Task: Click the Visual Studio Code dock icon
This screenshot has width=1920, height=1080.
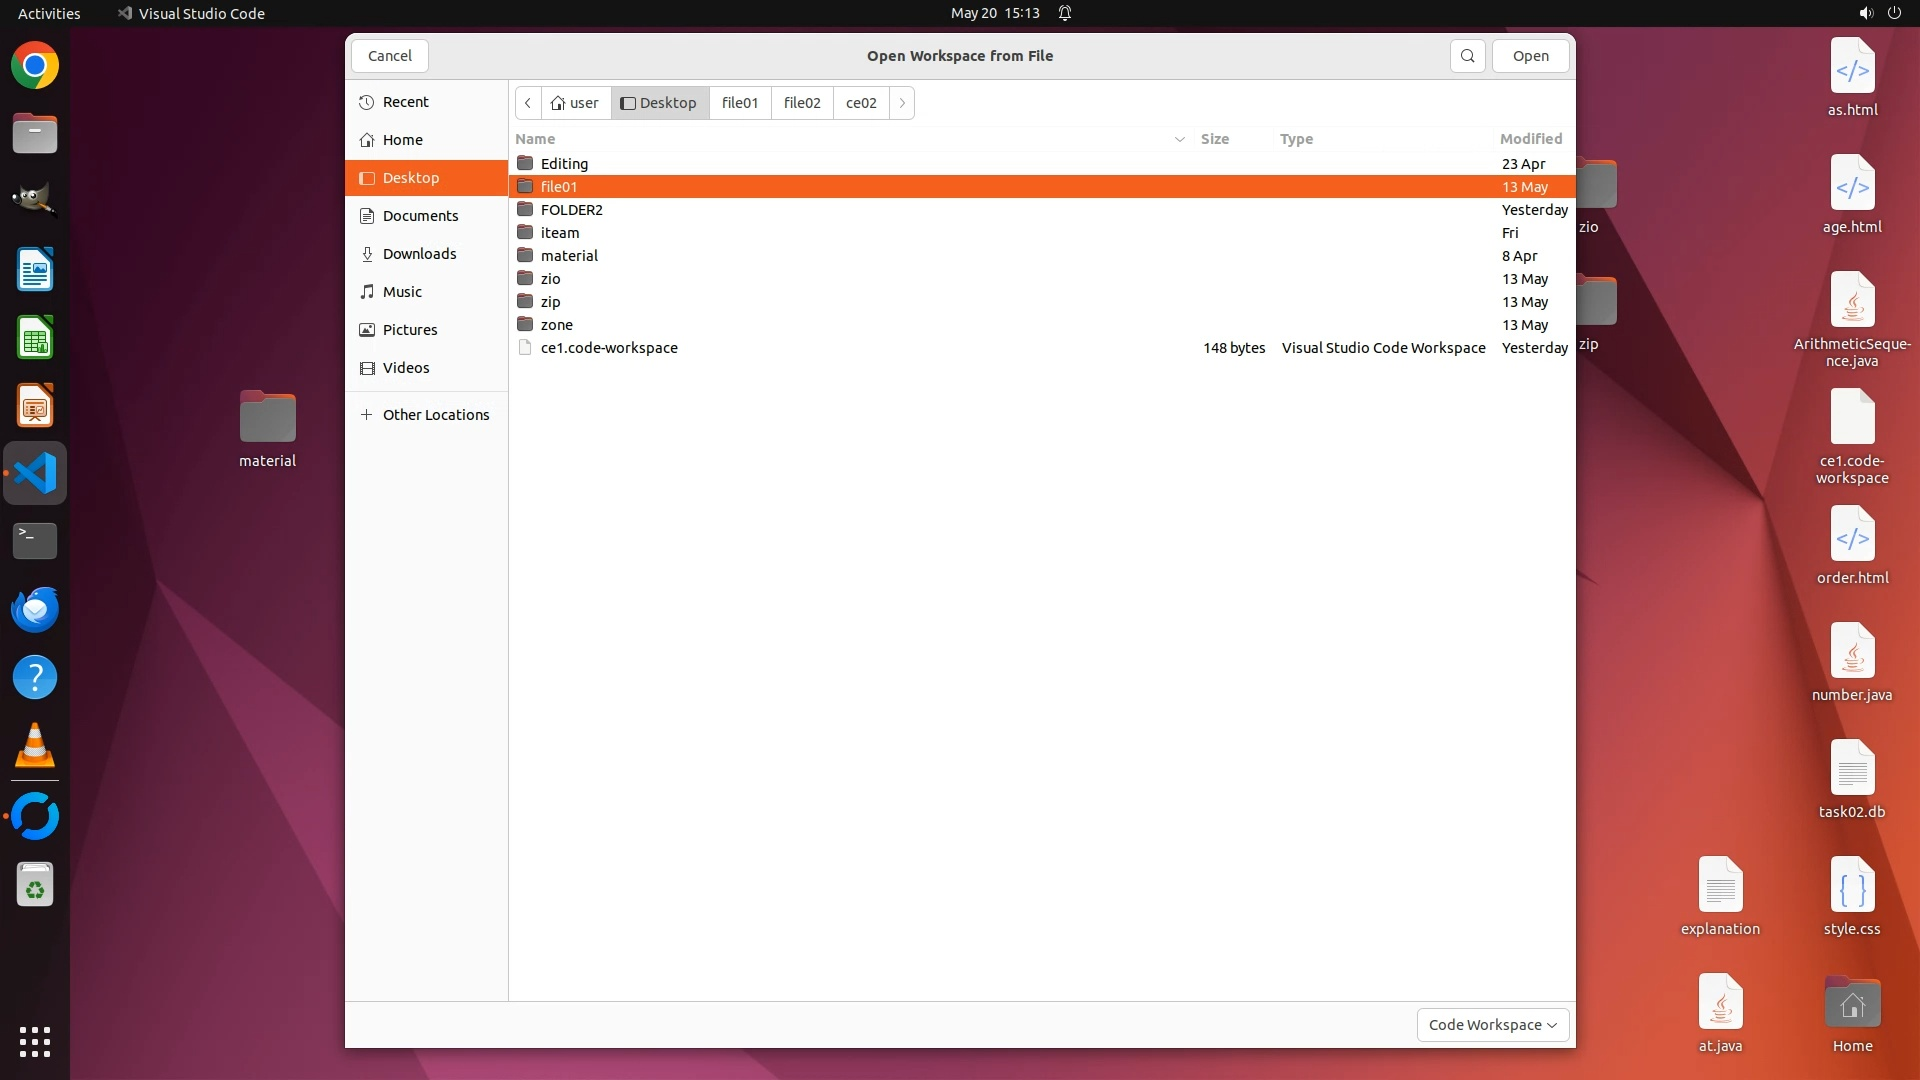Action: [35, 473]
